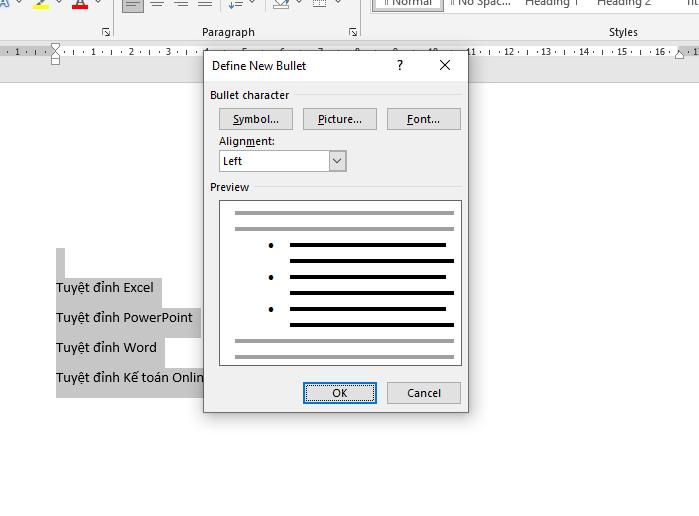The height and width of the screenshot is (516, 699).
Task: Click the line "Tuyệt đỉnh Kế toán Onlin"
Action: pyautogui.click(x=130, y=378)
